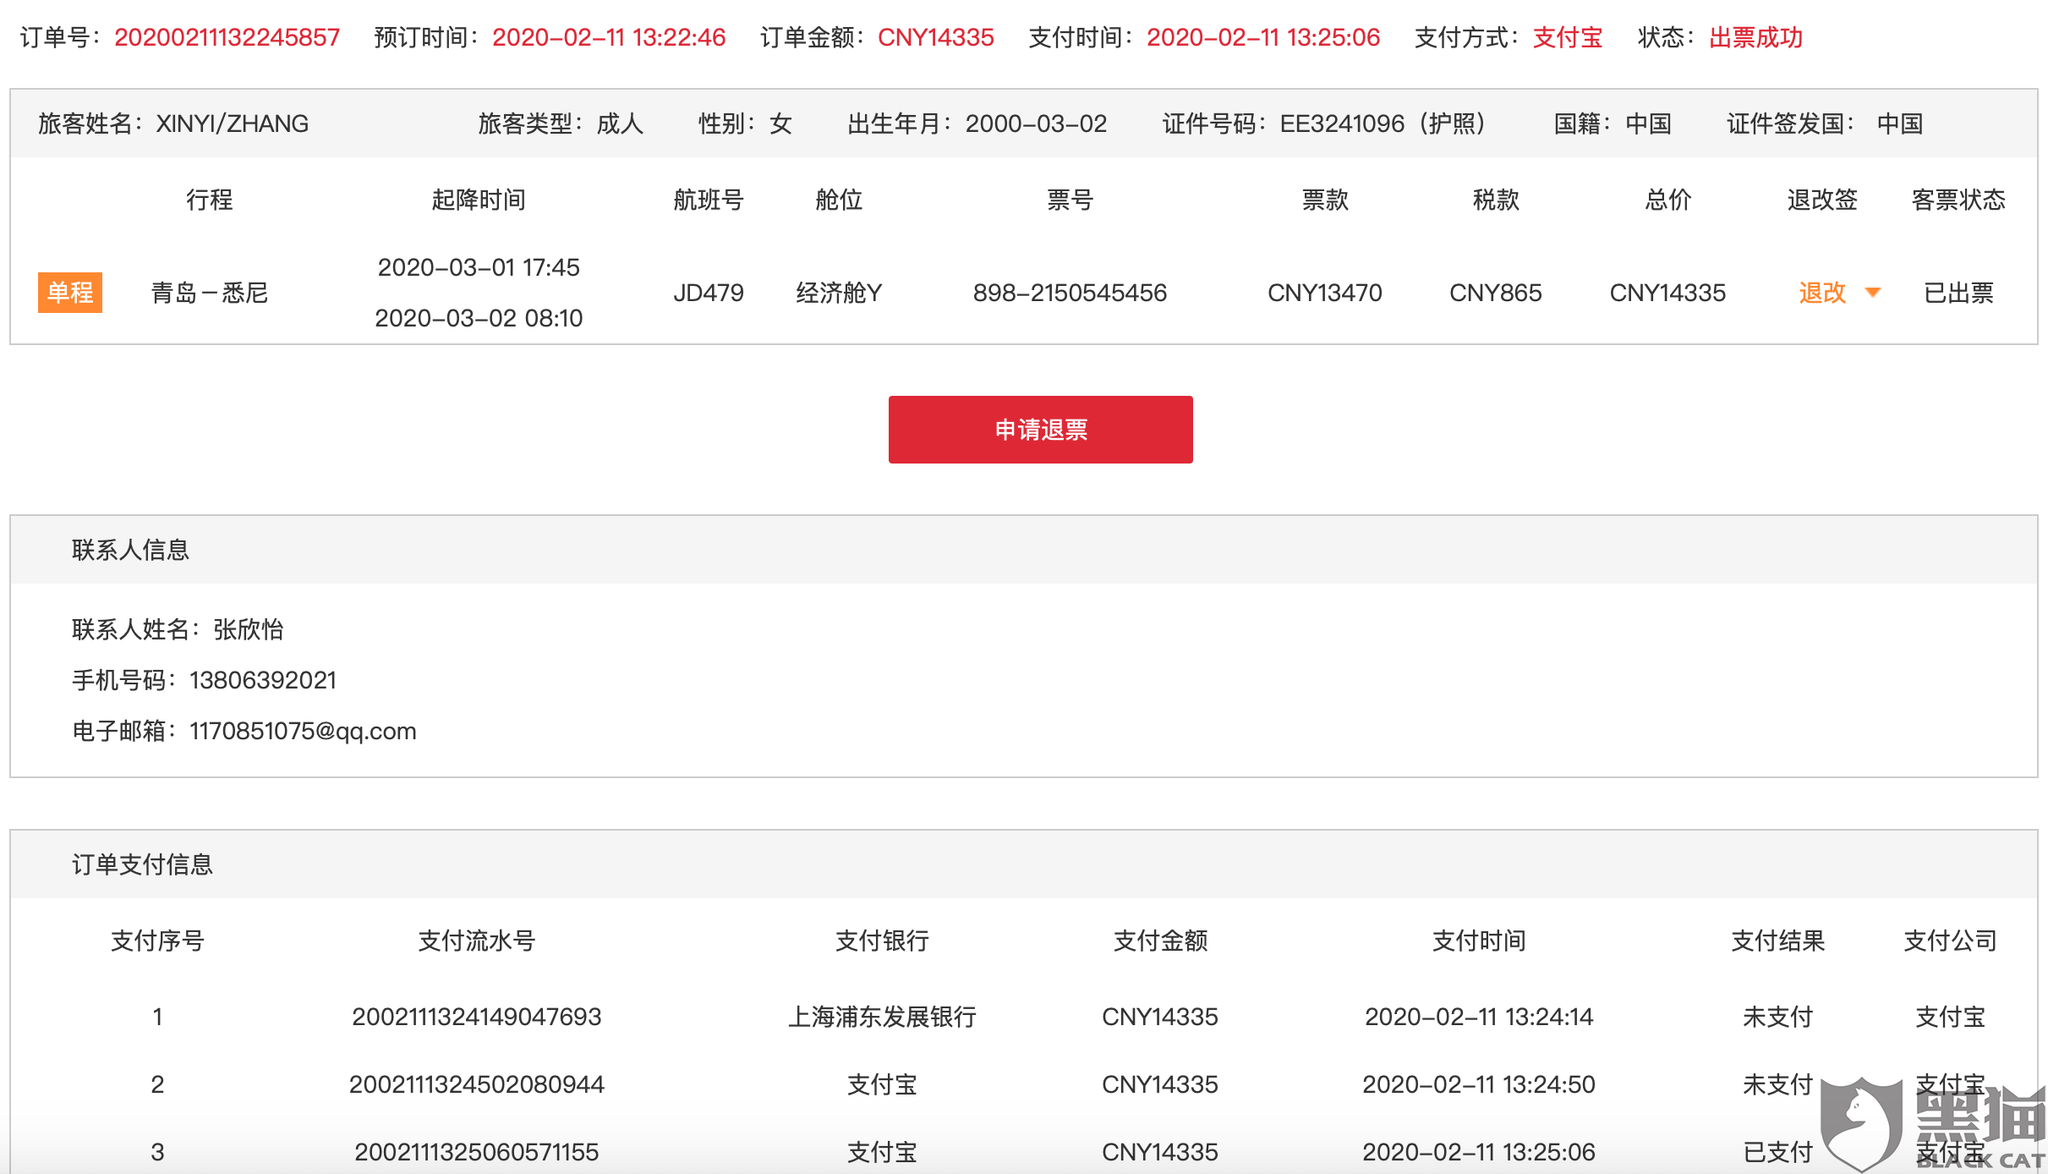Select 支付宝 company in payment row 1

(1950, 1017)
